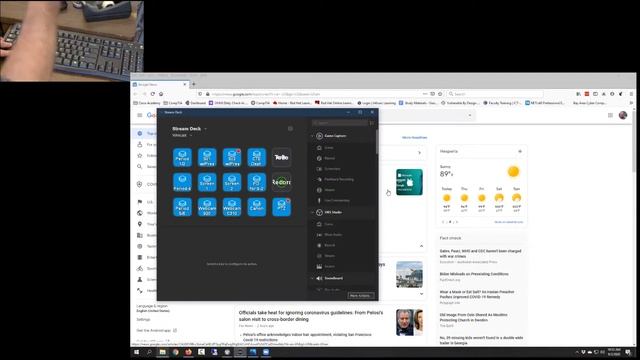The width and height of the screenshot is (640, 360).
Task: Toggle the actions list view icon beside search
Action: 371,123
